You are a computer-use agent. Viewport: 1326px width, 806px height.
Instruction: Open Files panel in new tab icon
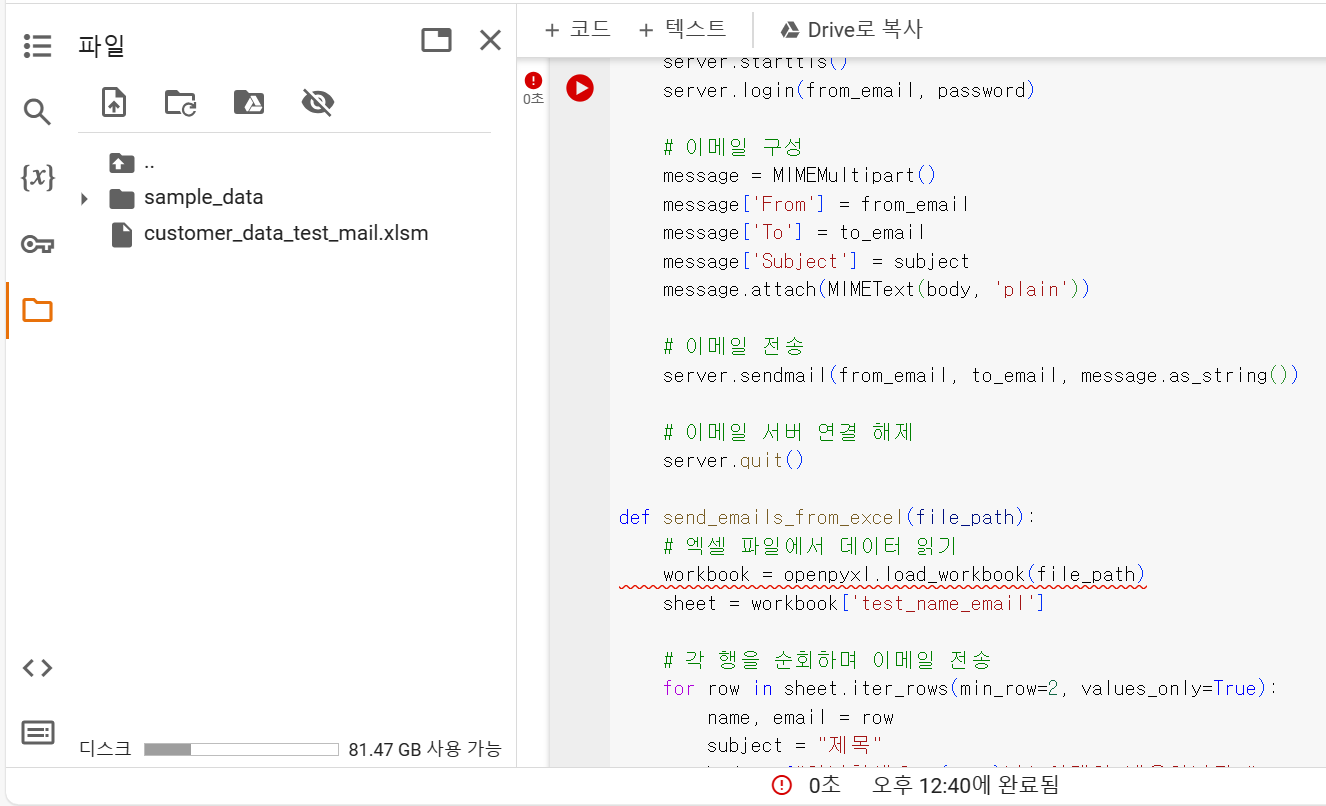[436, 40]
